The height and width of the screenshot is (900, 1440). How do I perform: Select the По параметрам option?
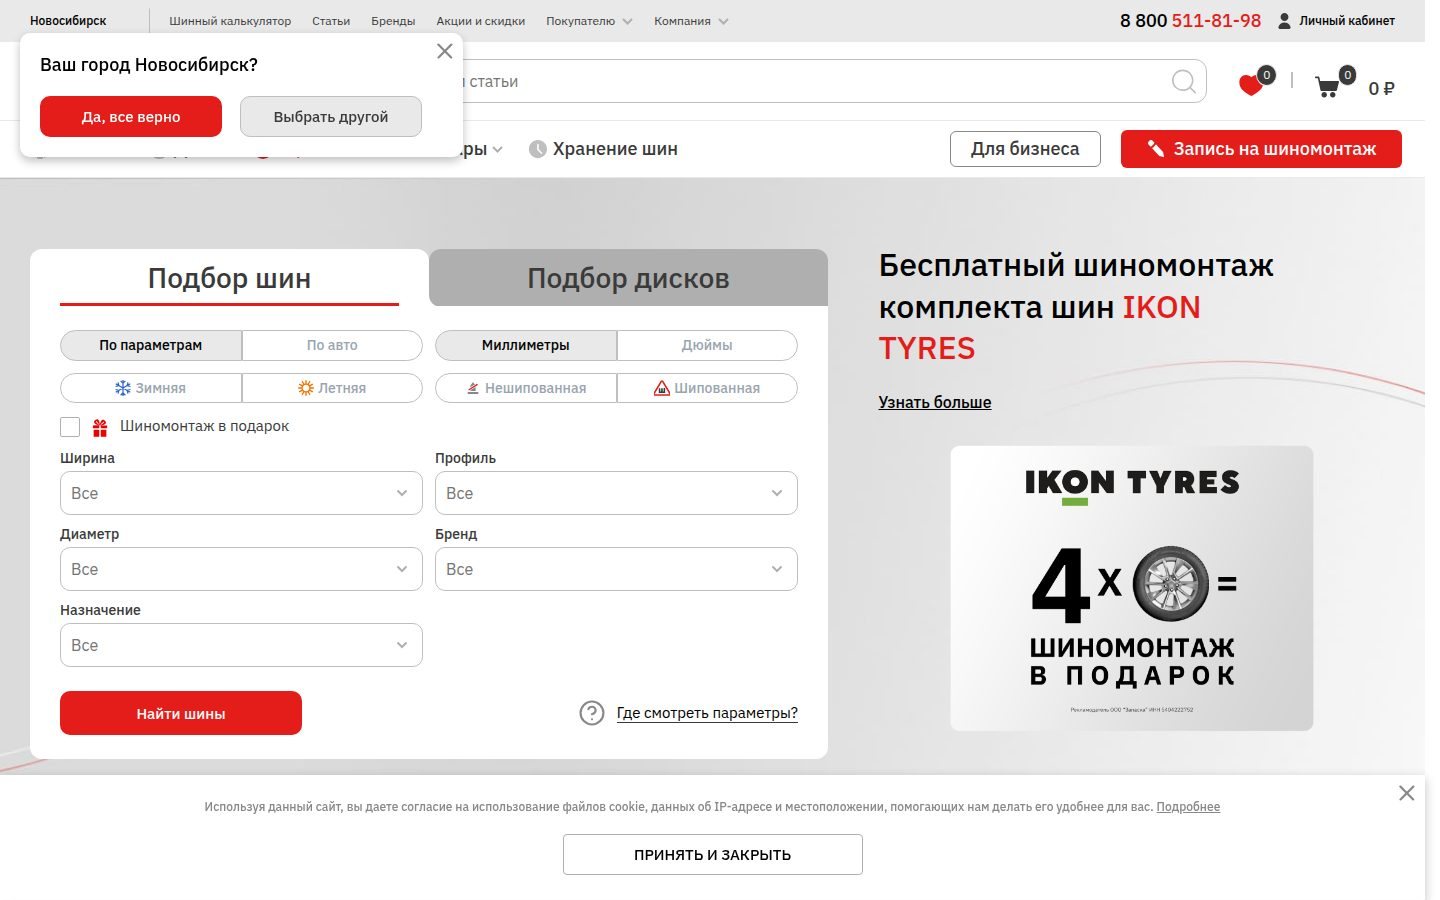pos(151,345)
